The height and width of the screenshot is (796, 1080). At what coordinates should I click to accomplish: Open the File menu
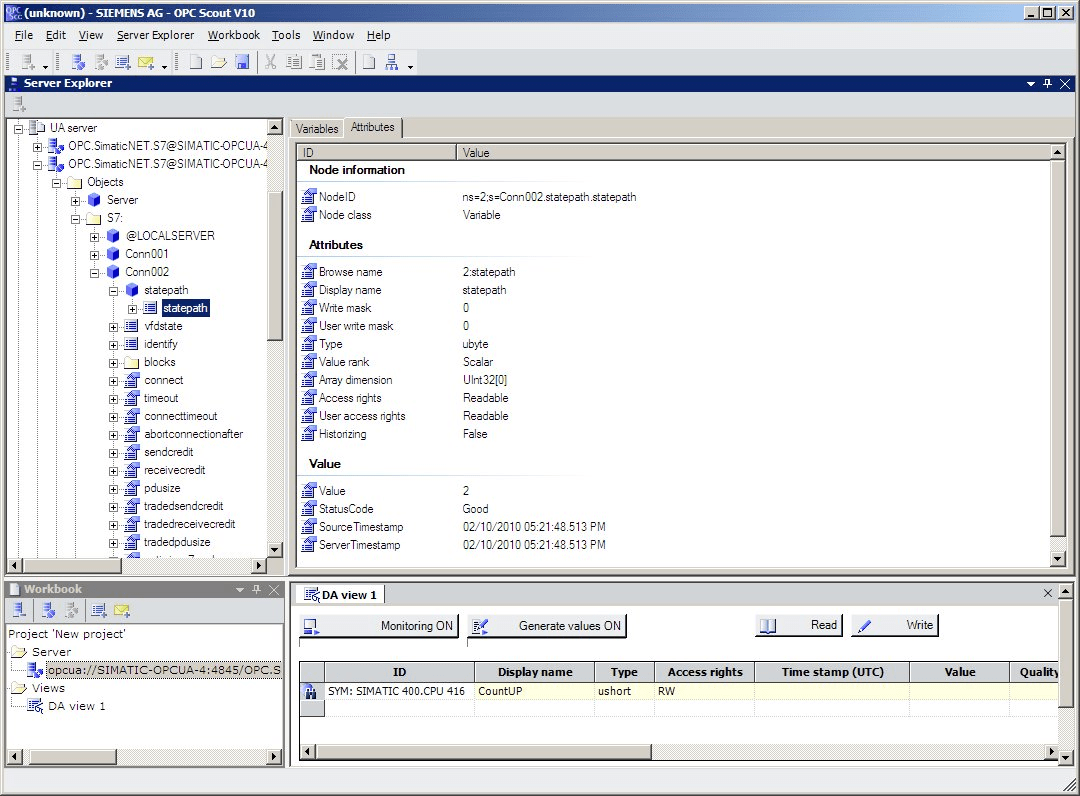click(23, 35)
